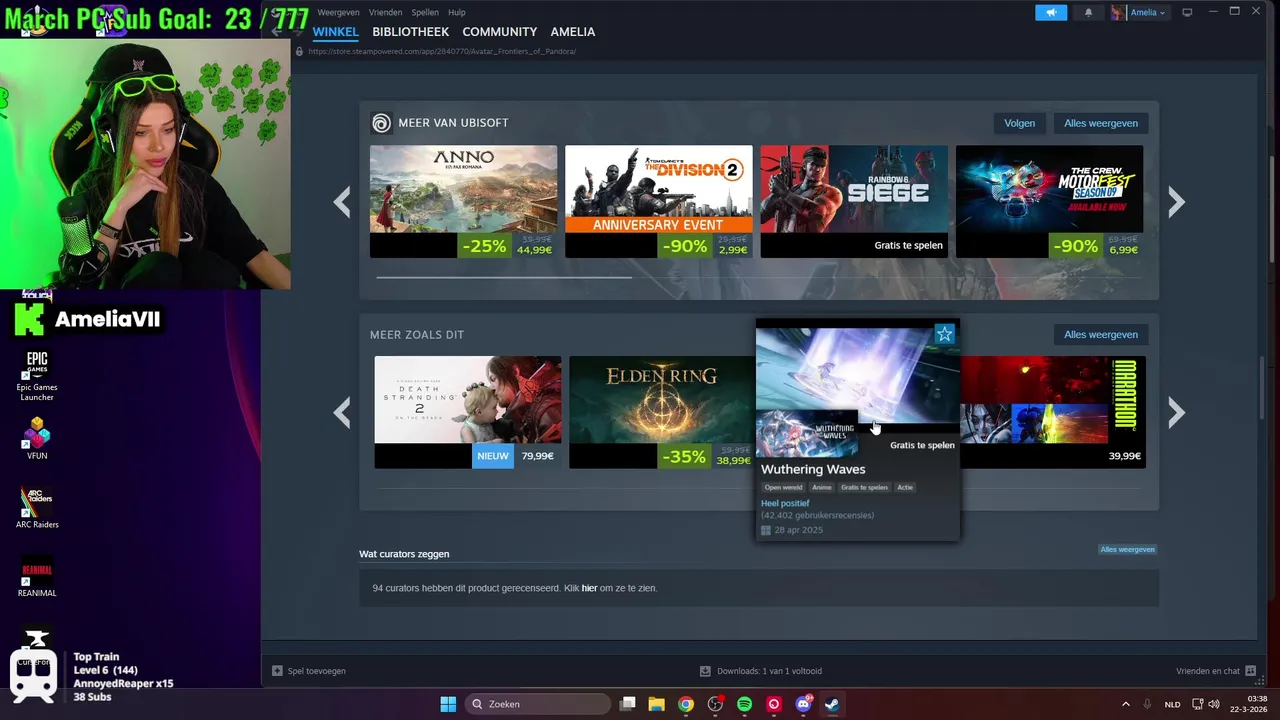Viewport: 1280px width, 720px height.
Task: Click the Ubisoft carousel scroll bar
Action: 504,277
